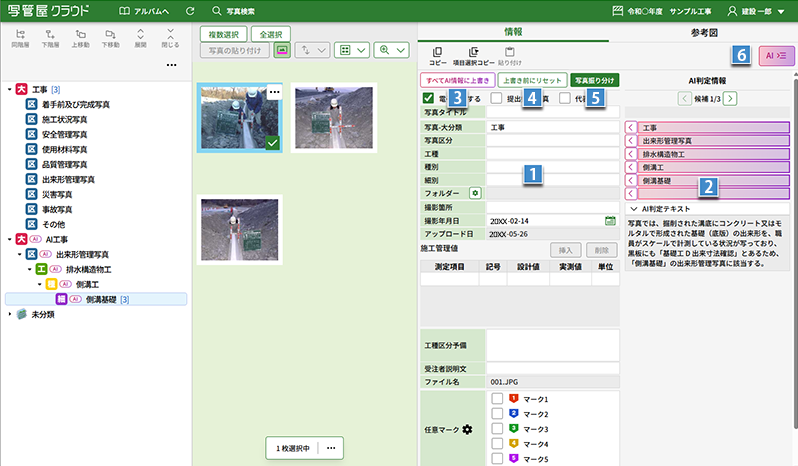Collapse the 工事 [3] tree node
Viewport: 798px width, 466px height.
coord(10,90)
